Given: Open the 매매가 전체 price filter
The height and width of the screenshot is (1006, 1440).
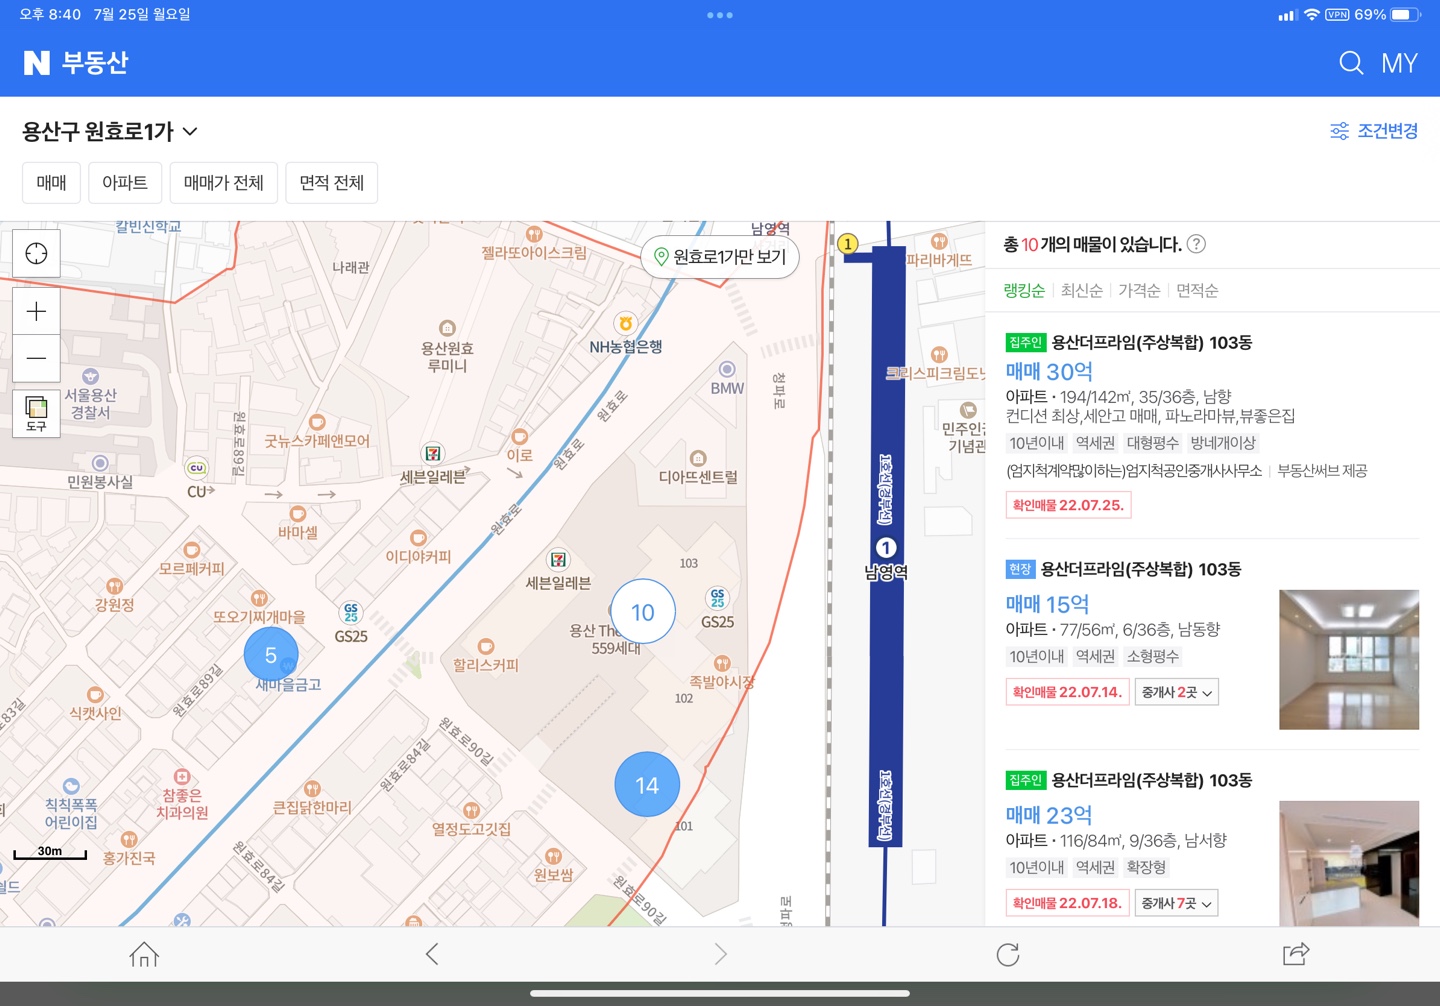Looking at the screenshot, I should coord(223,183).
